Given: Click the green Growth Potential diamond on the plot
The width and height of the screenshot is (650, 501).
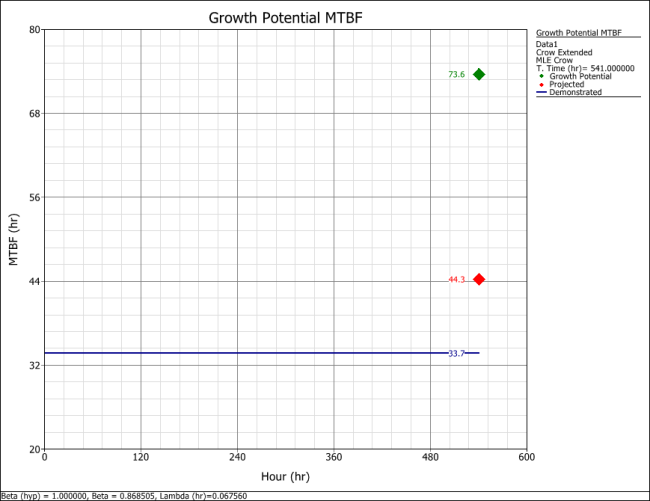Looking at the screenshot, I should click(479, 74).
